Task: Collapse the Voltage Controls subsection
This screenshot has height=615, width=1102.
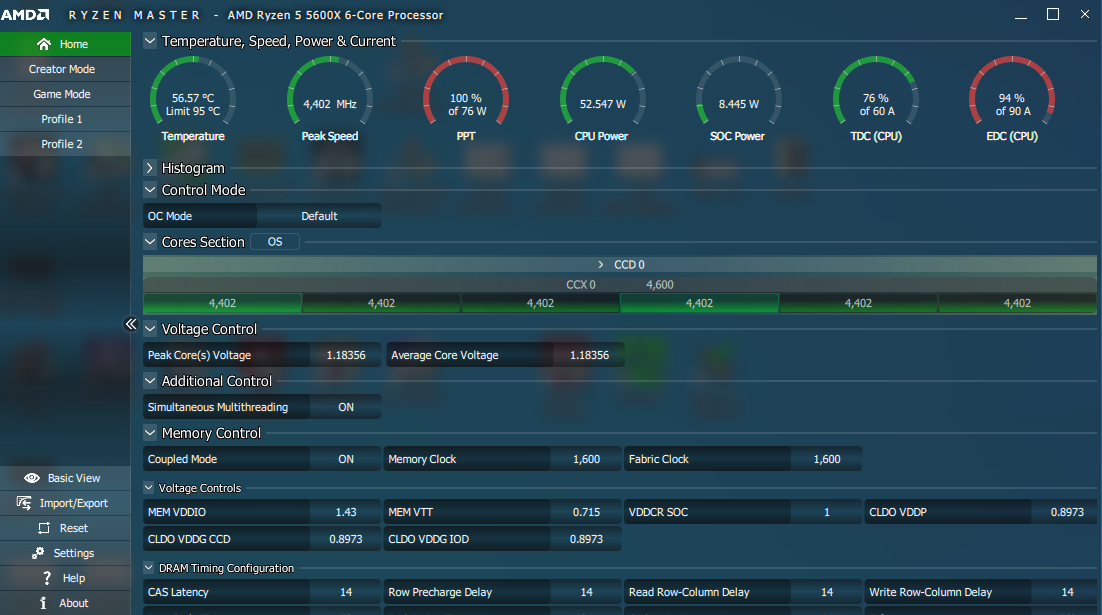Action: [148, 488]
